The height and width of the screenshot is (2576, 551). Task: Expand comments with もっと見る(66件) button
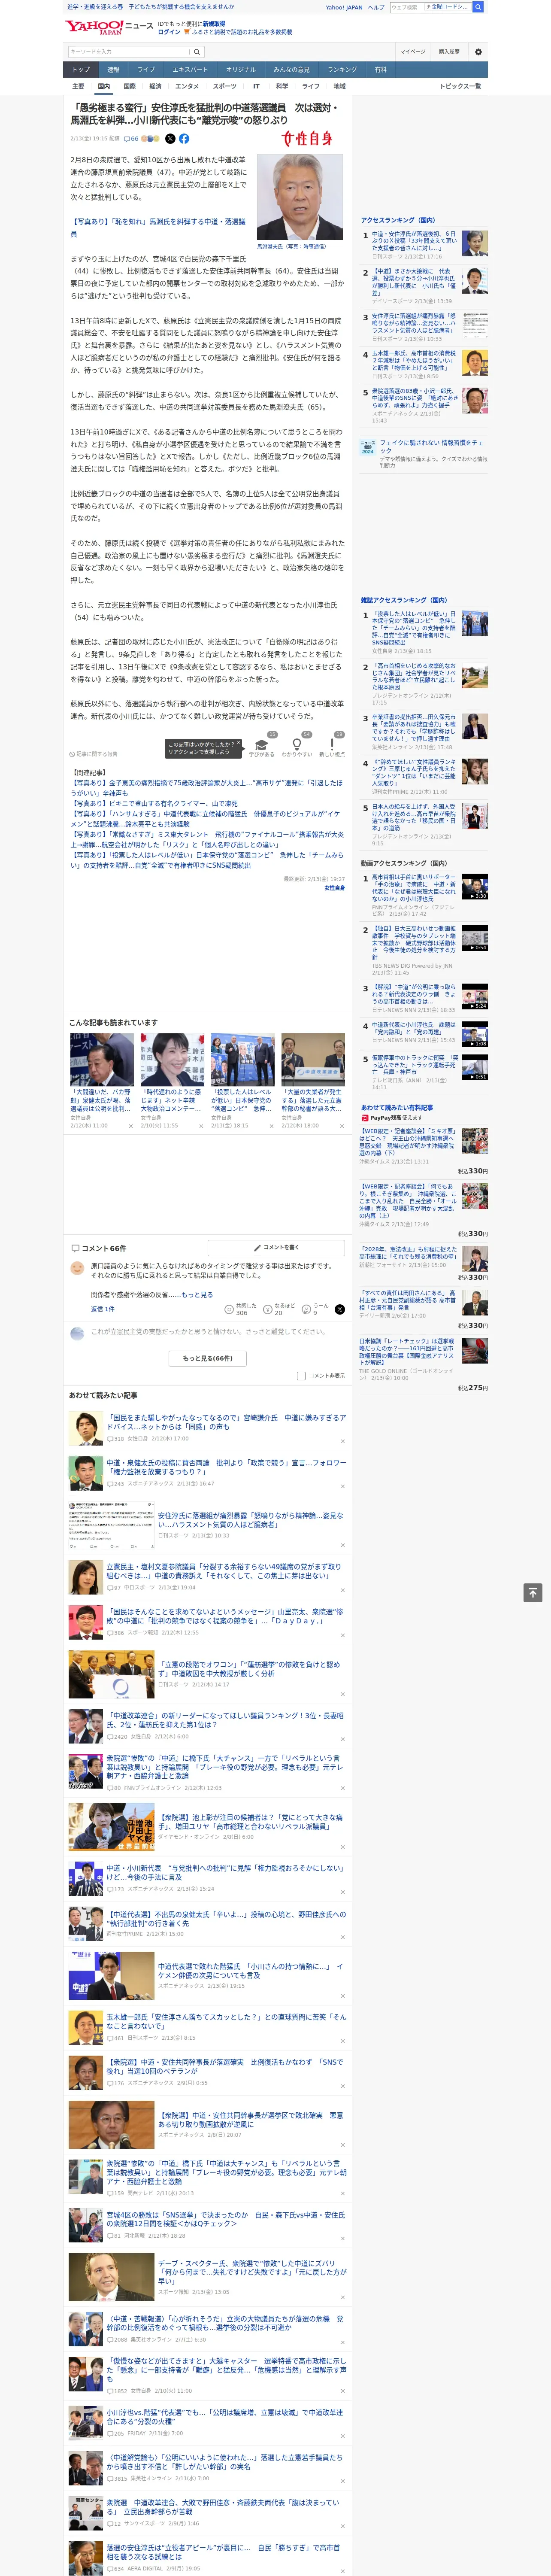tap(208, 1358)
